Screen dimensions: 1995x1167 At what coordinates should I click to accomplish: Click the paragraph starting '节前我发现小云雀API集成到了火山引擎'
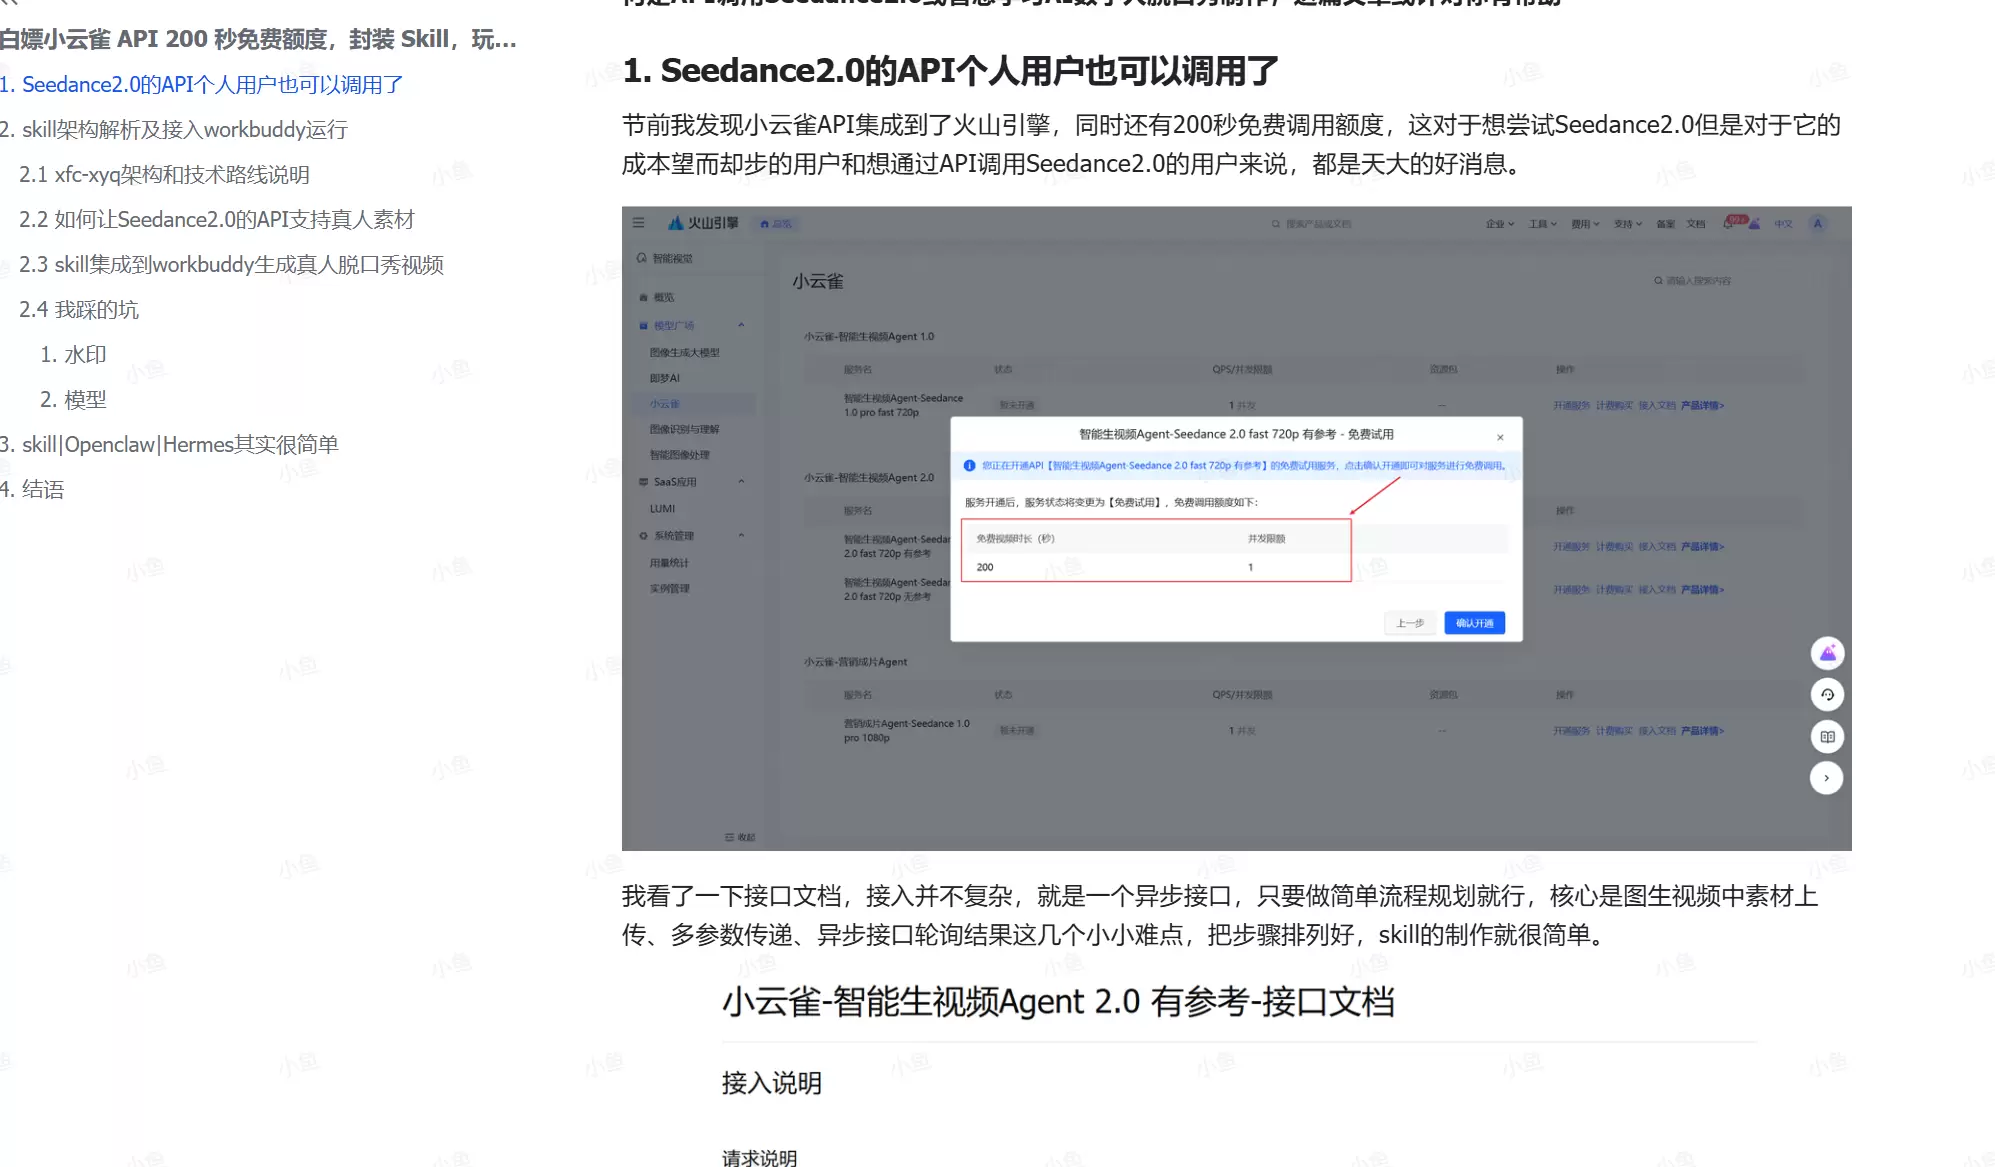pyautogui.click(x=1231, y=144)
